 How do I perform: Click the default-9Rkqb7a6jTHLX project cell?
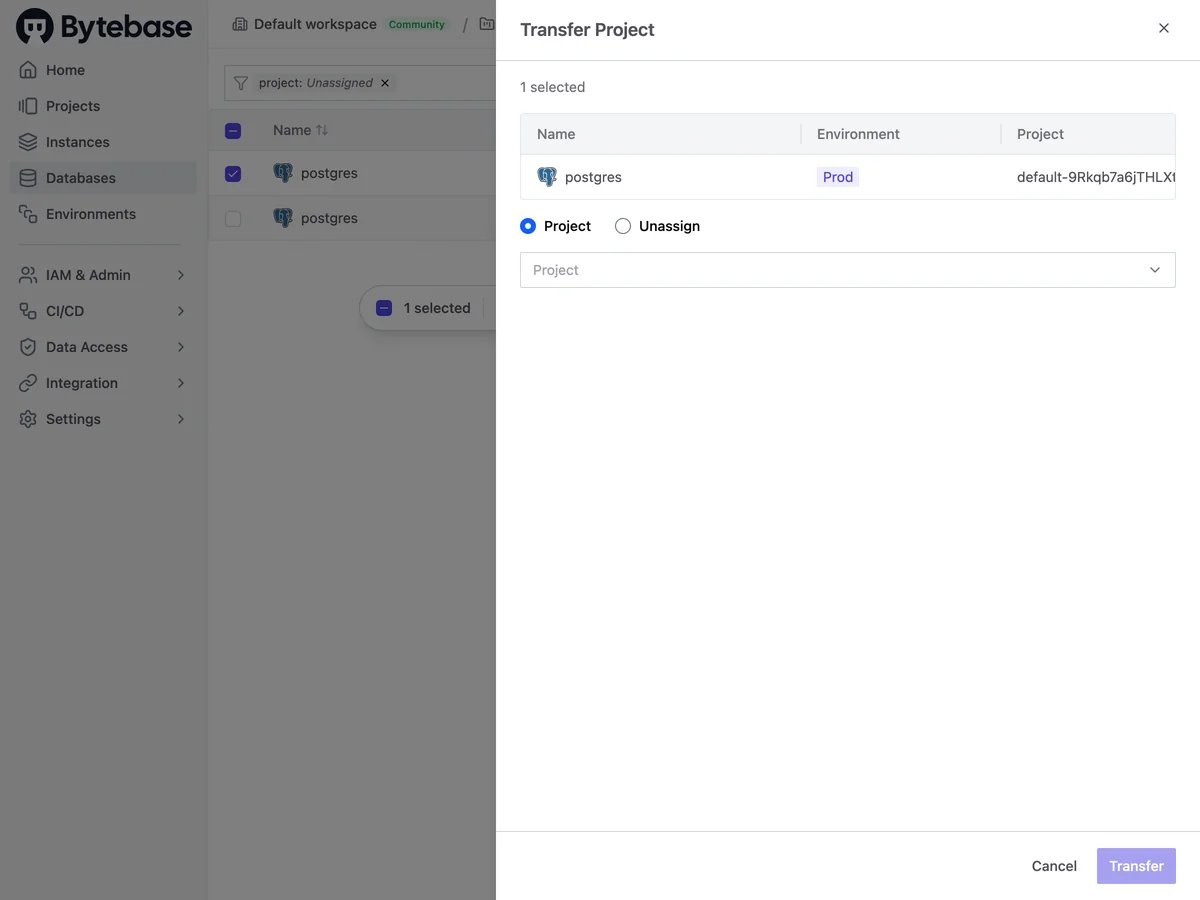[x=1096, y=177]
